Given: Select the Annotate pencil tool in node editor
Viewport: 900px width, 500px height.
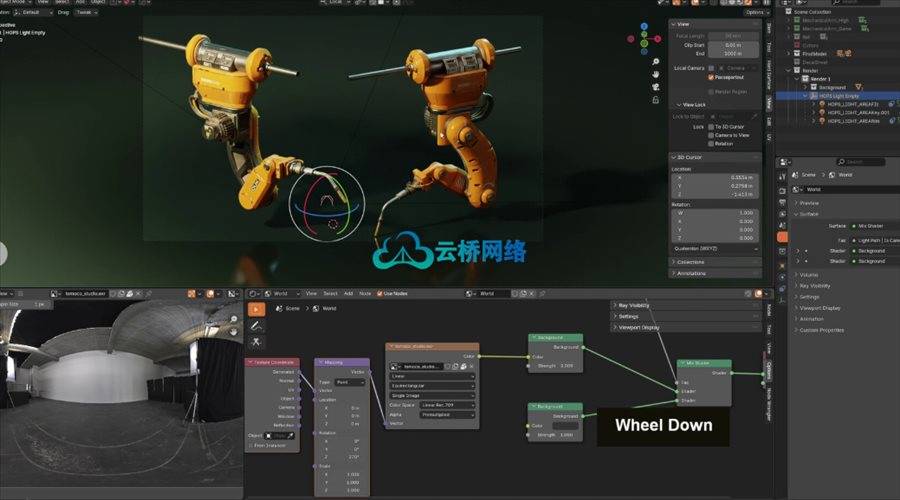Looking at the screenshot, I should pos(256,326).
